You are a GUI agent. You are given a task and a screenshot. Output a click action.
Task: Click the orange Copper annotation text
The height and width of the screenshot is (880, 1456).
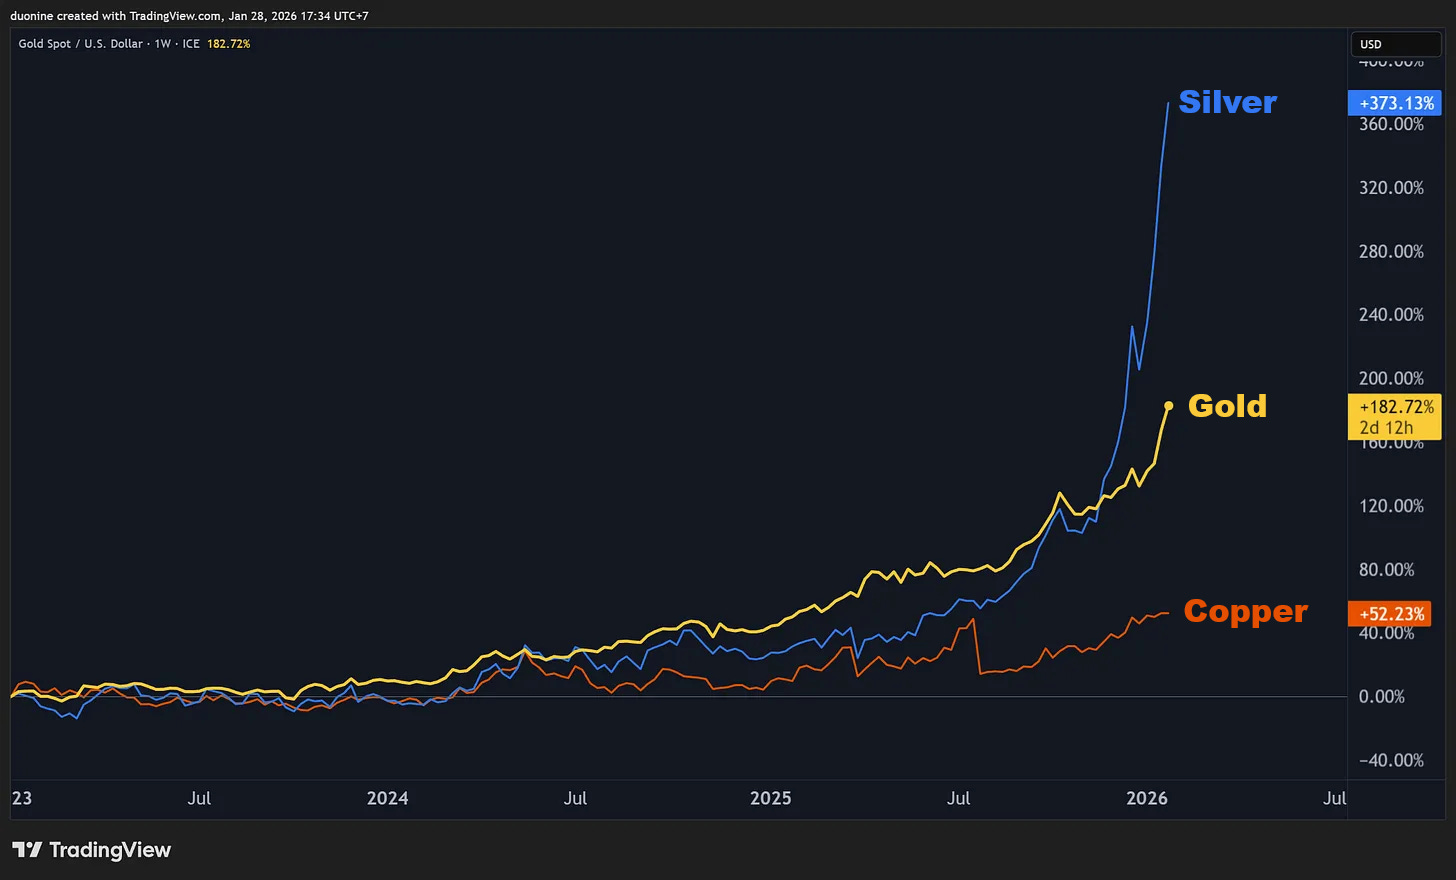[1245, 611]
